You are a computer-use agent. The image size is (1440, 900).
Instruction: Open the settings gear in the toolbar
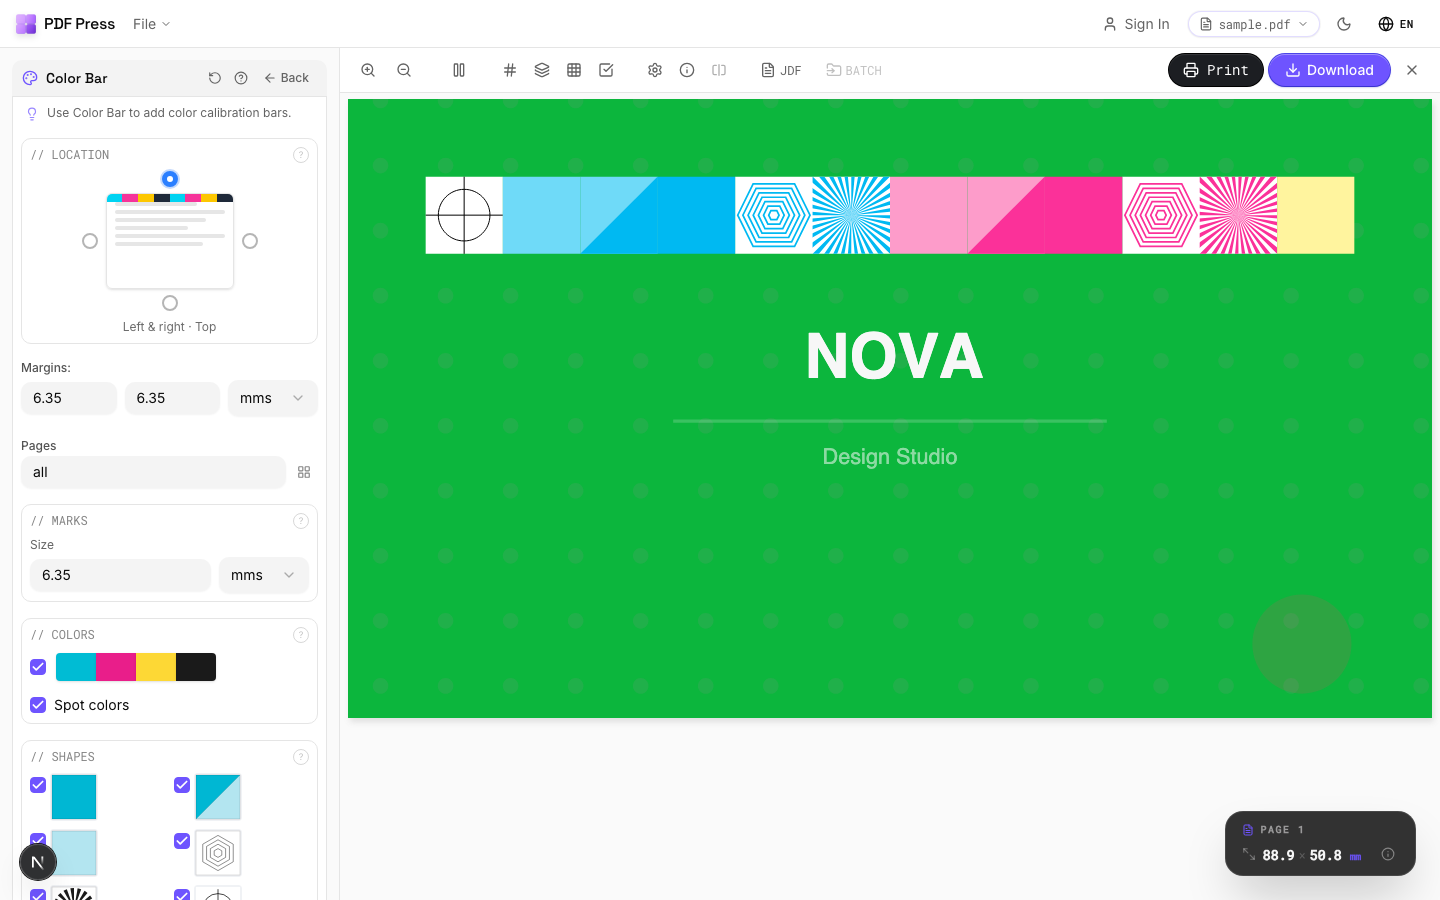[655, 70]
